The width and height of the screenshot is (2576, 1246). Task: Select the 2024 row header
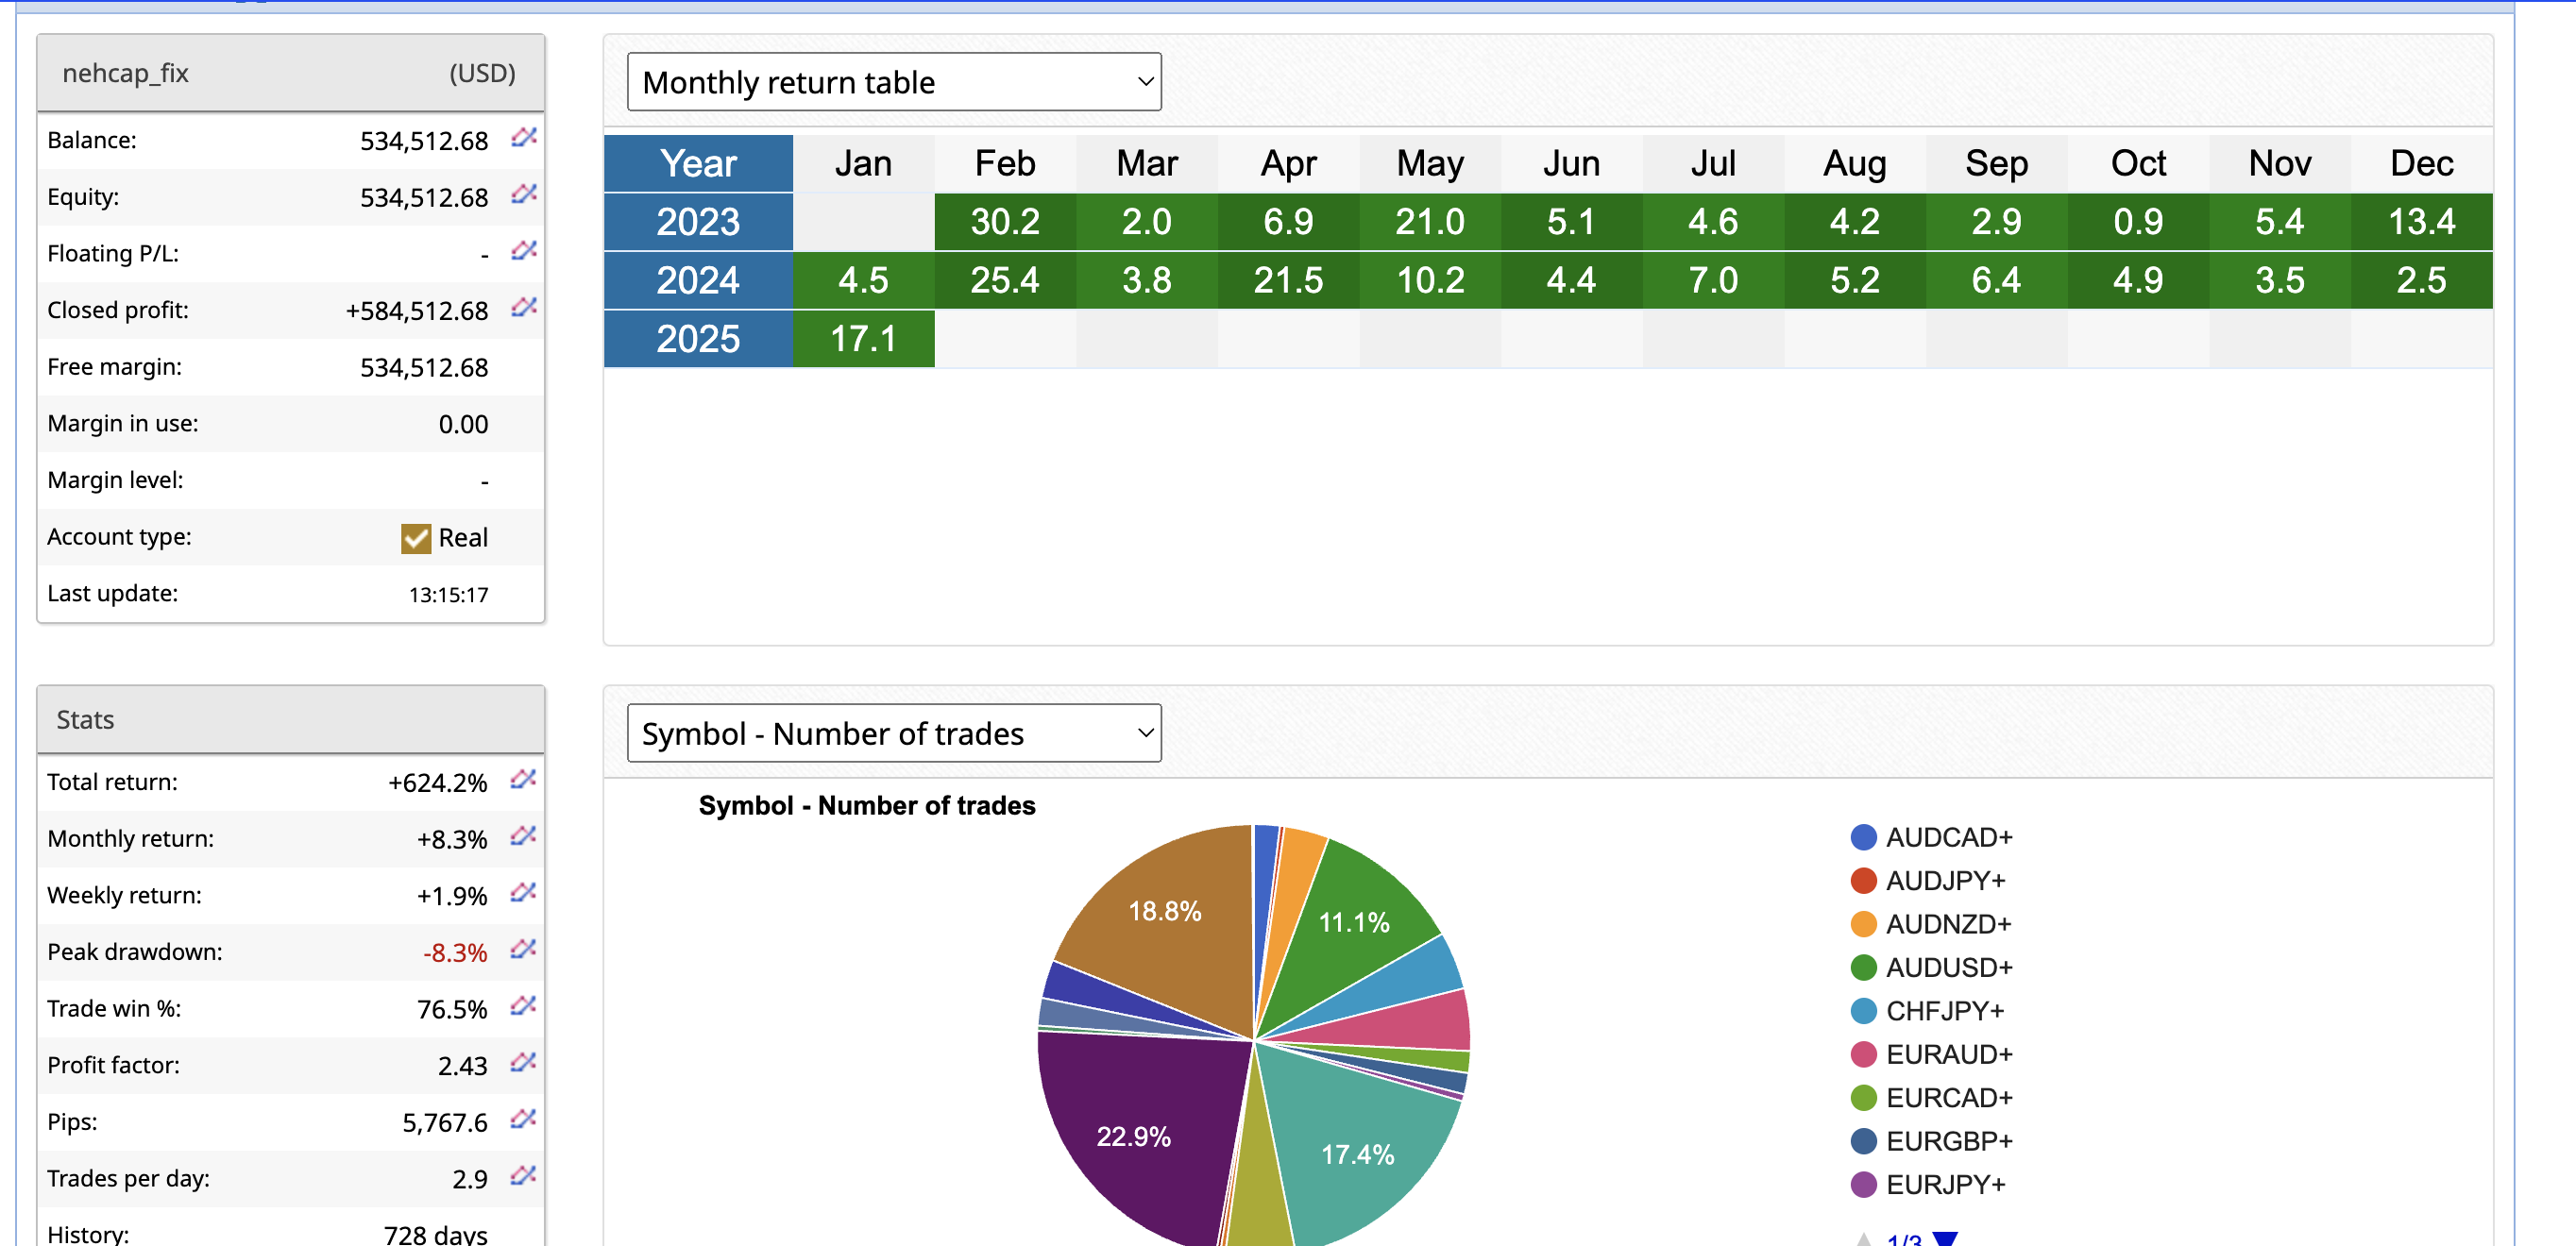698,280
